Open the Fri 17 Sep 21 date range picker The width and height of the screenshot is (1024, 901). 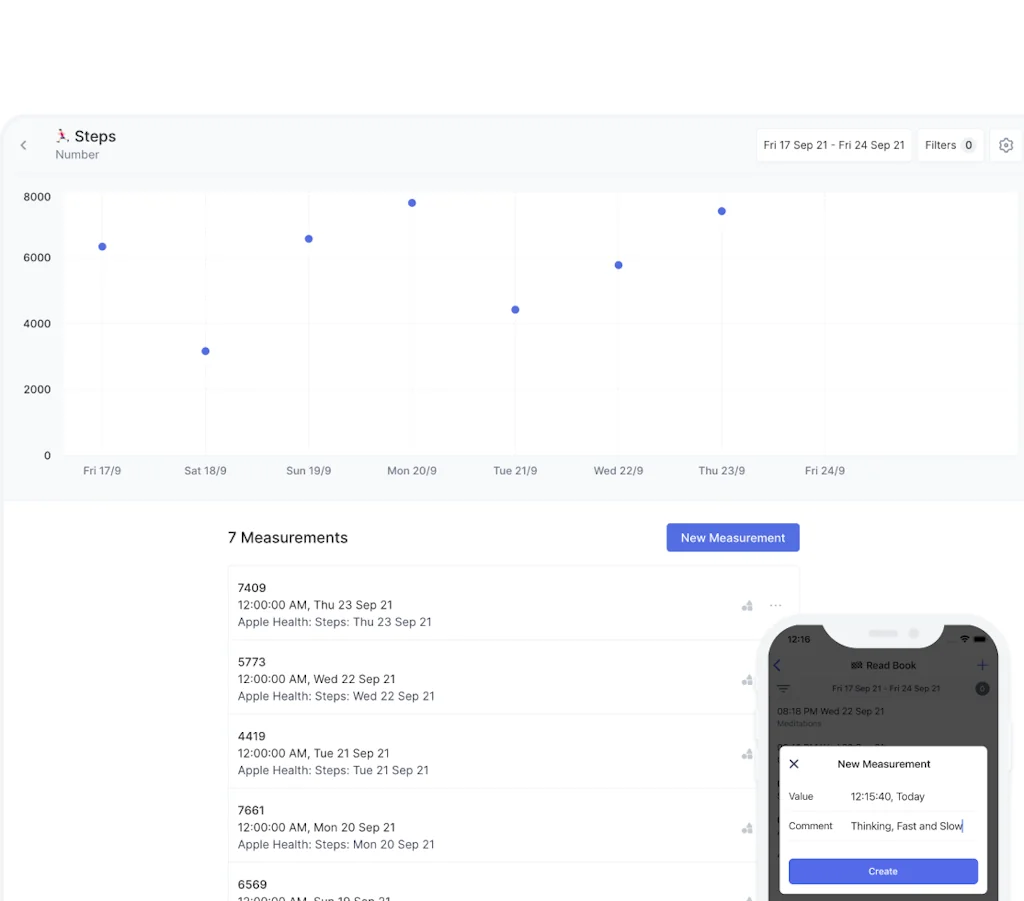click(x=833, y=145)
